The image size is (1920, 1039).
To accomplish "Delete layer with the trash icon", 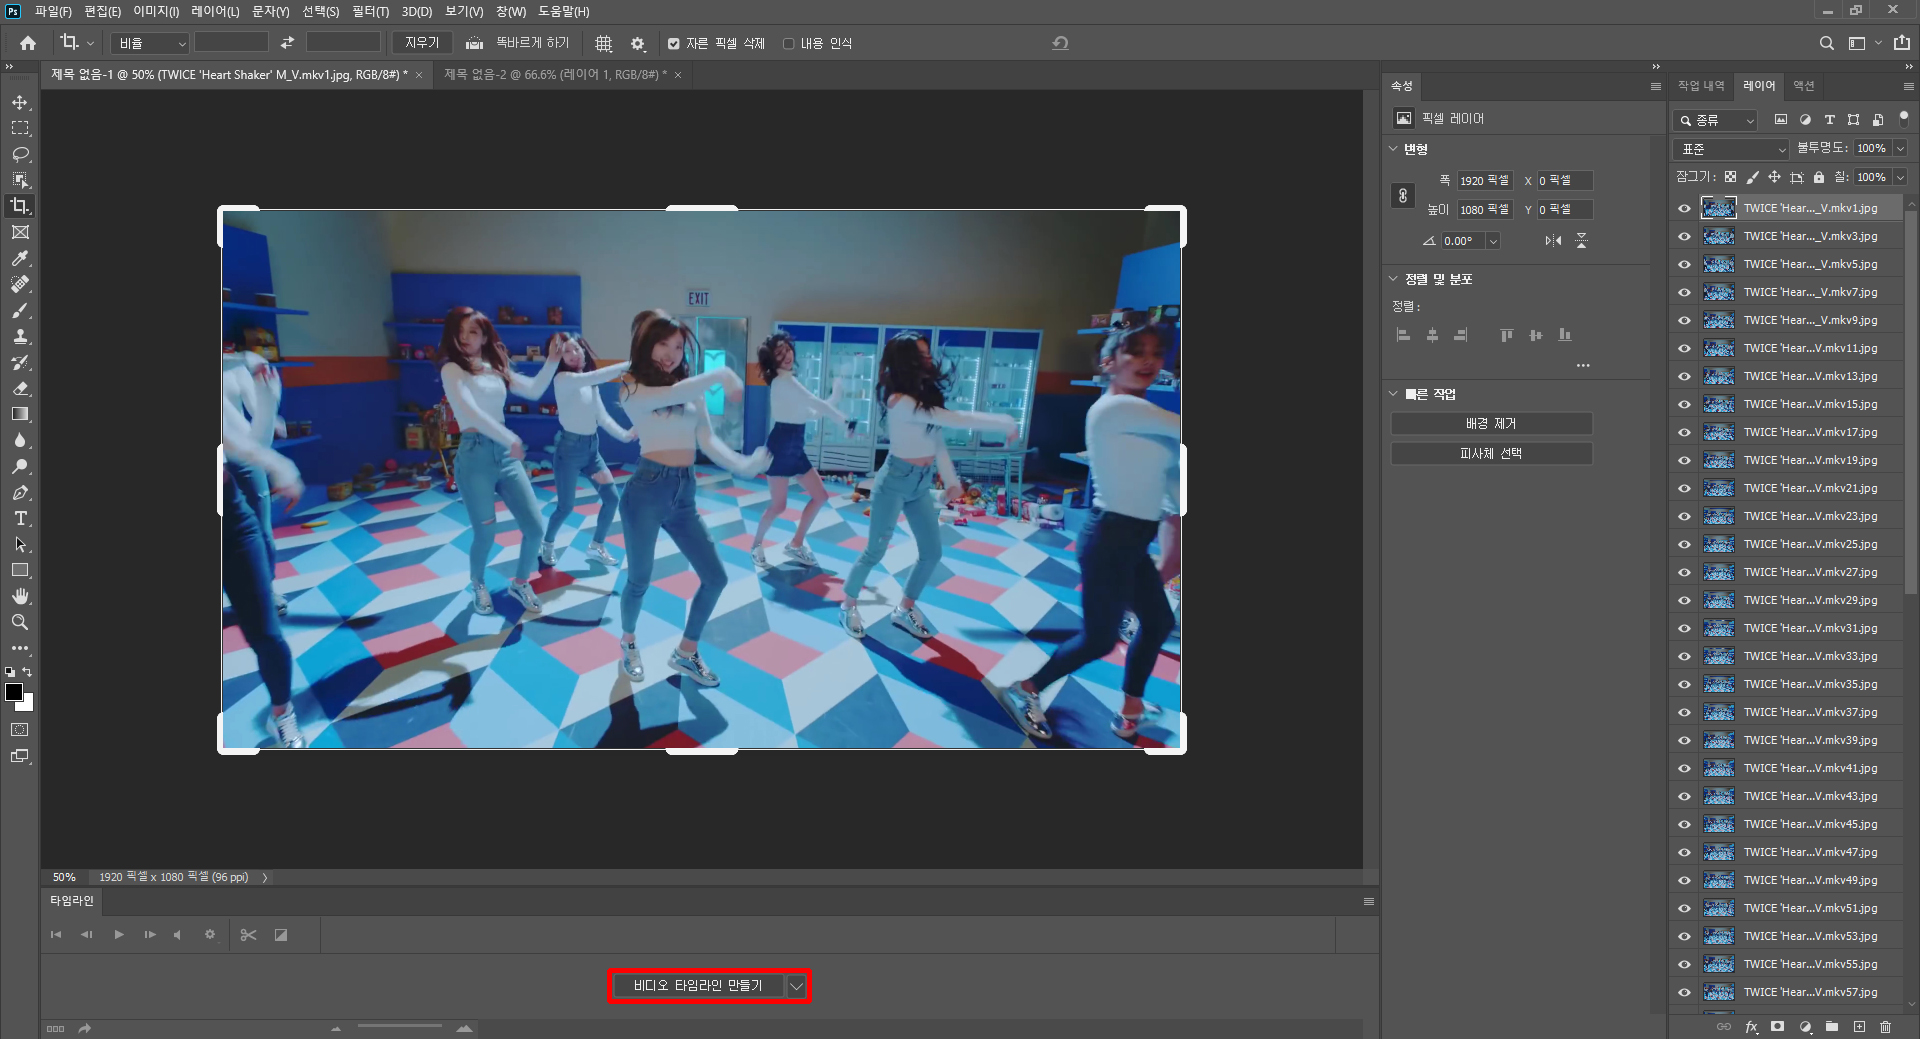I will click(1886, 1027).
